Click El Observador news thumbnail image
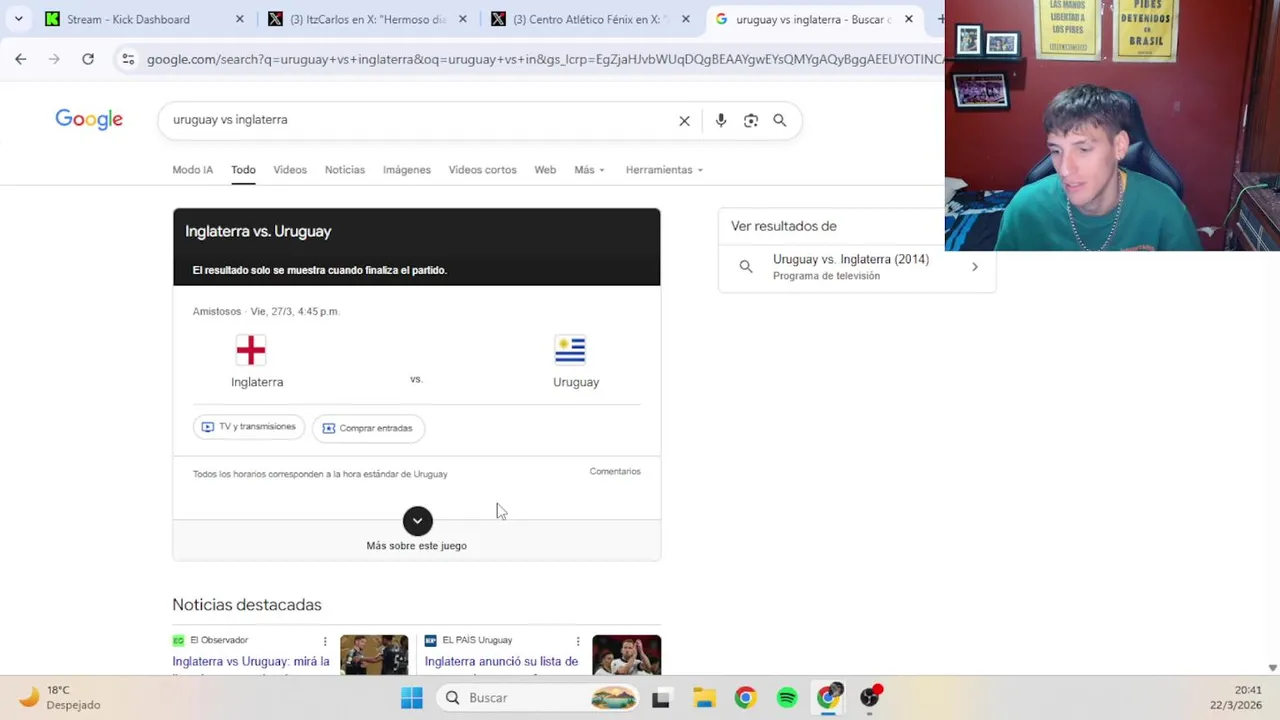Screen dimensions: 1280x720 [374, 655]
